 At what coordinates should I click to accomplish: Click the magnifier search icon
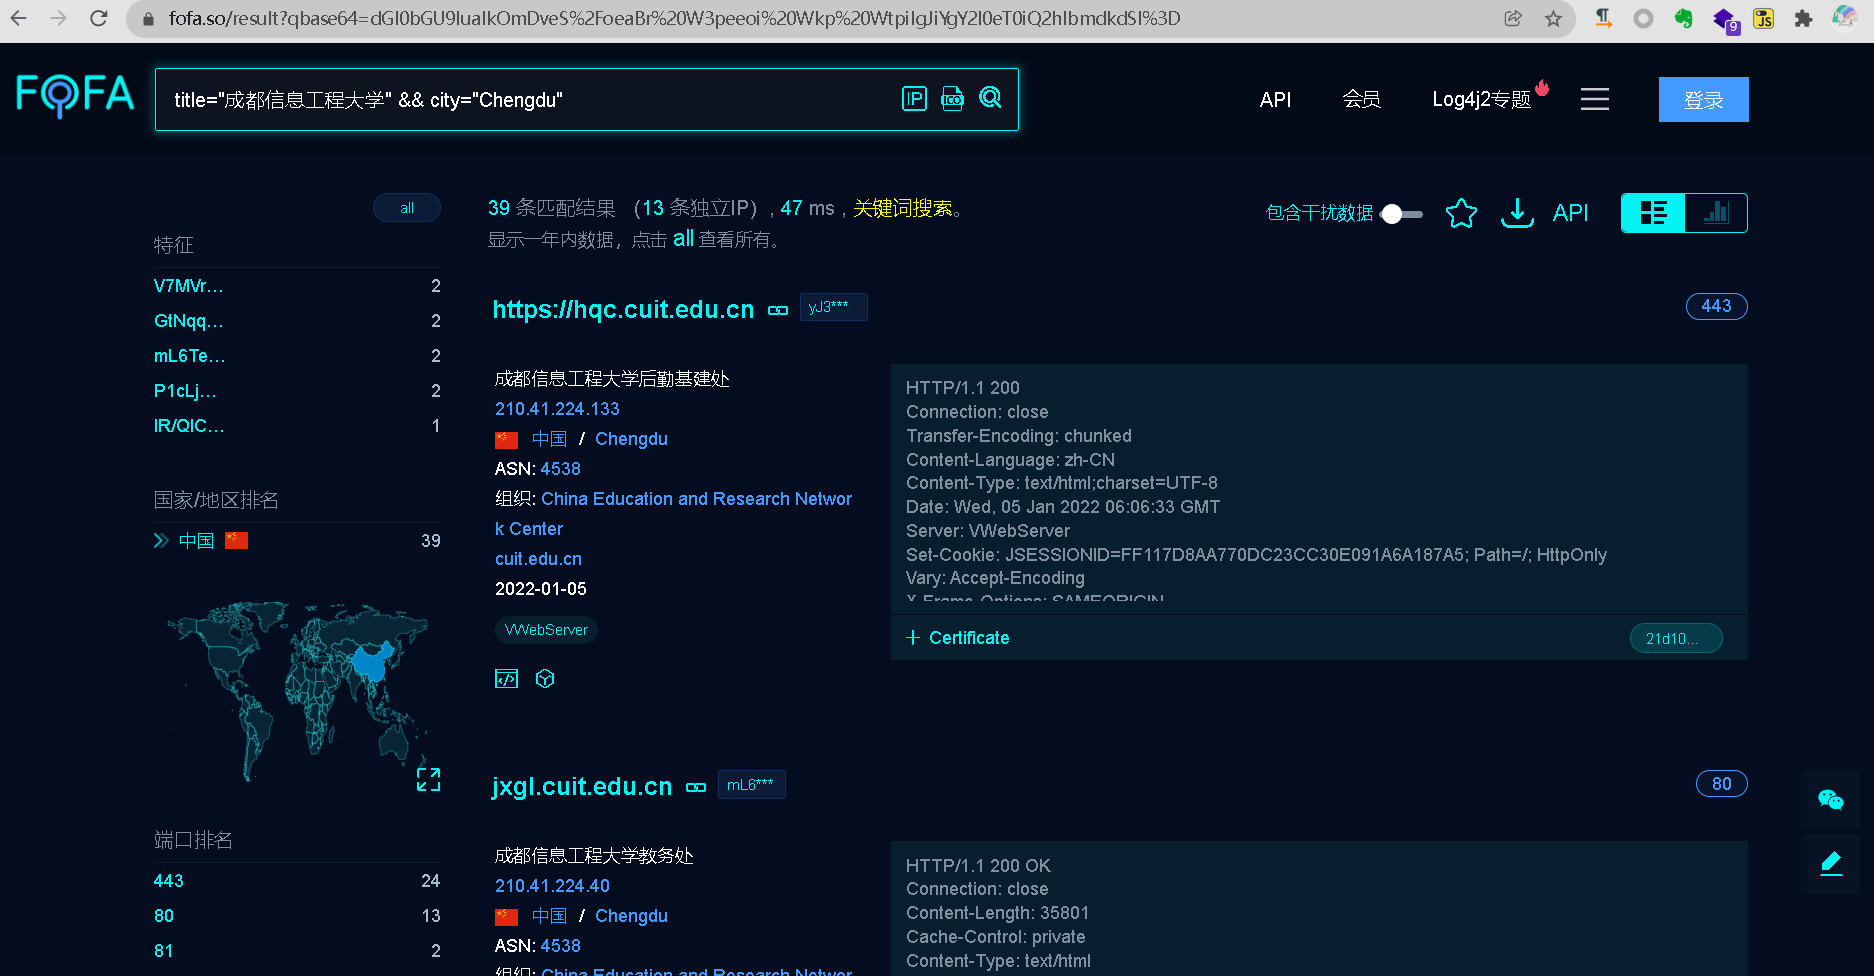coord(990,98)
